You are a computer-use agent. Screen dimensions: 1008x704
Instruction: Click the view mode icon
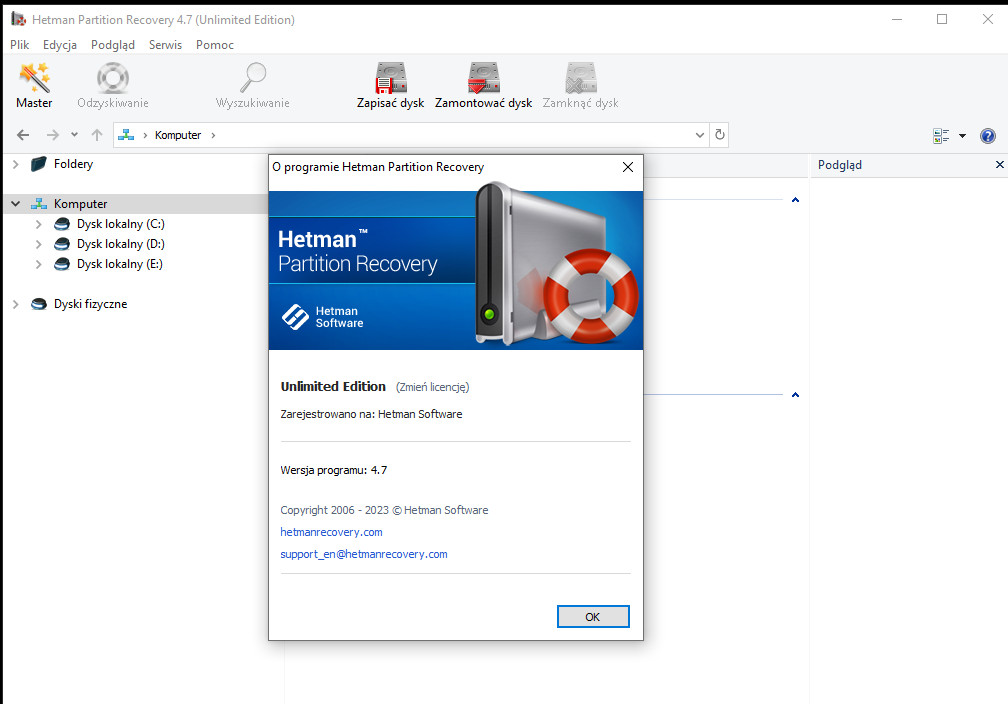tap(941, 136)
